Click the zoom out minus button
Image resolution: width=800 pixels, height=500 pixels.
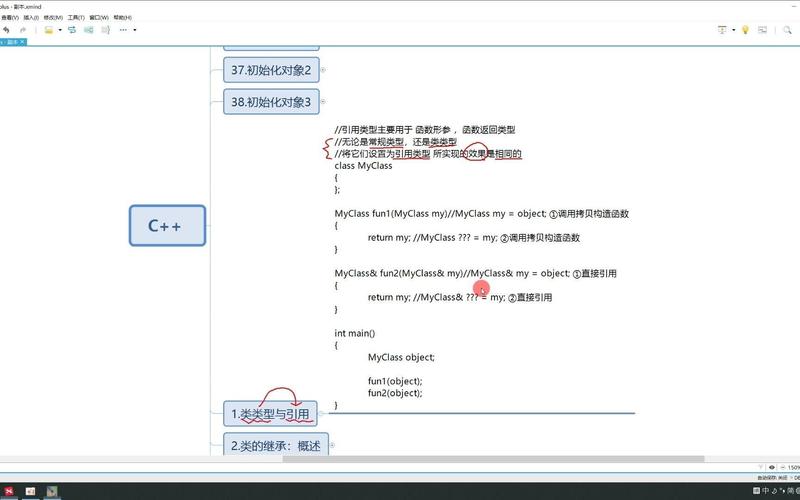782,467
